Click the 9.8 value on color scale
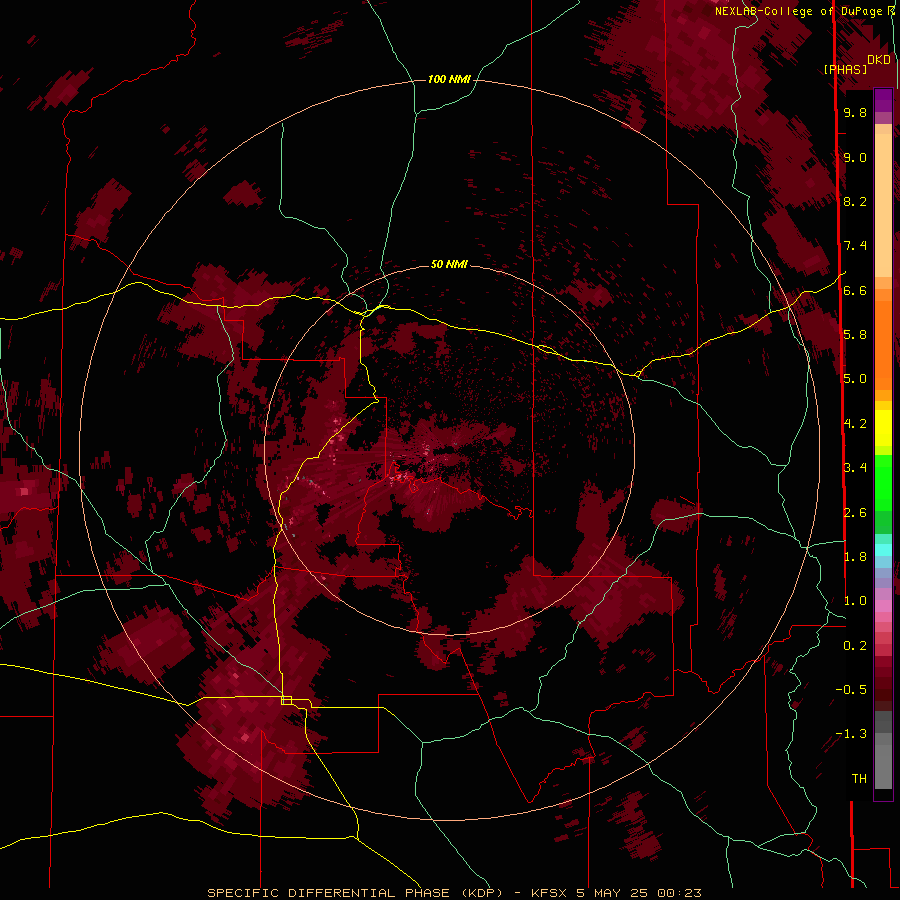 (x=855, y=112)
